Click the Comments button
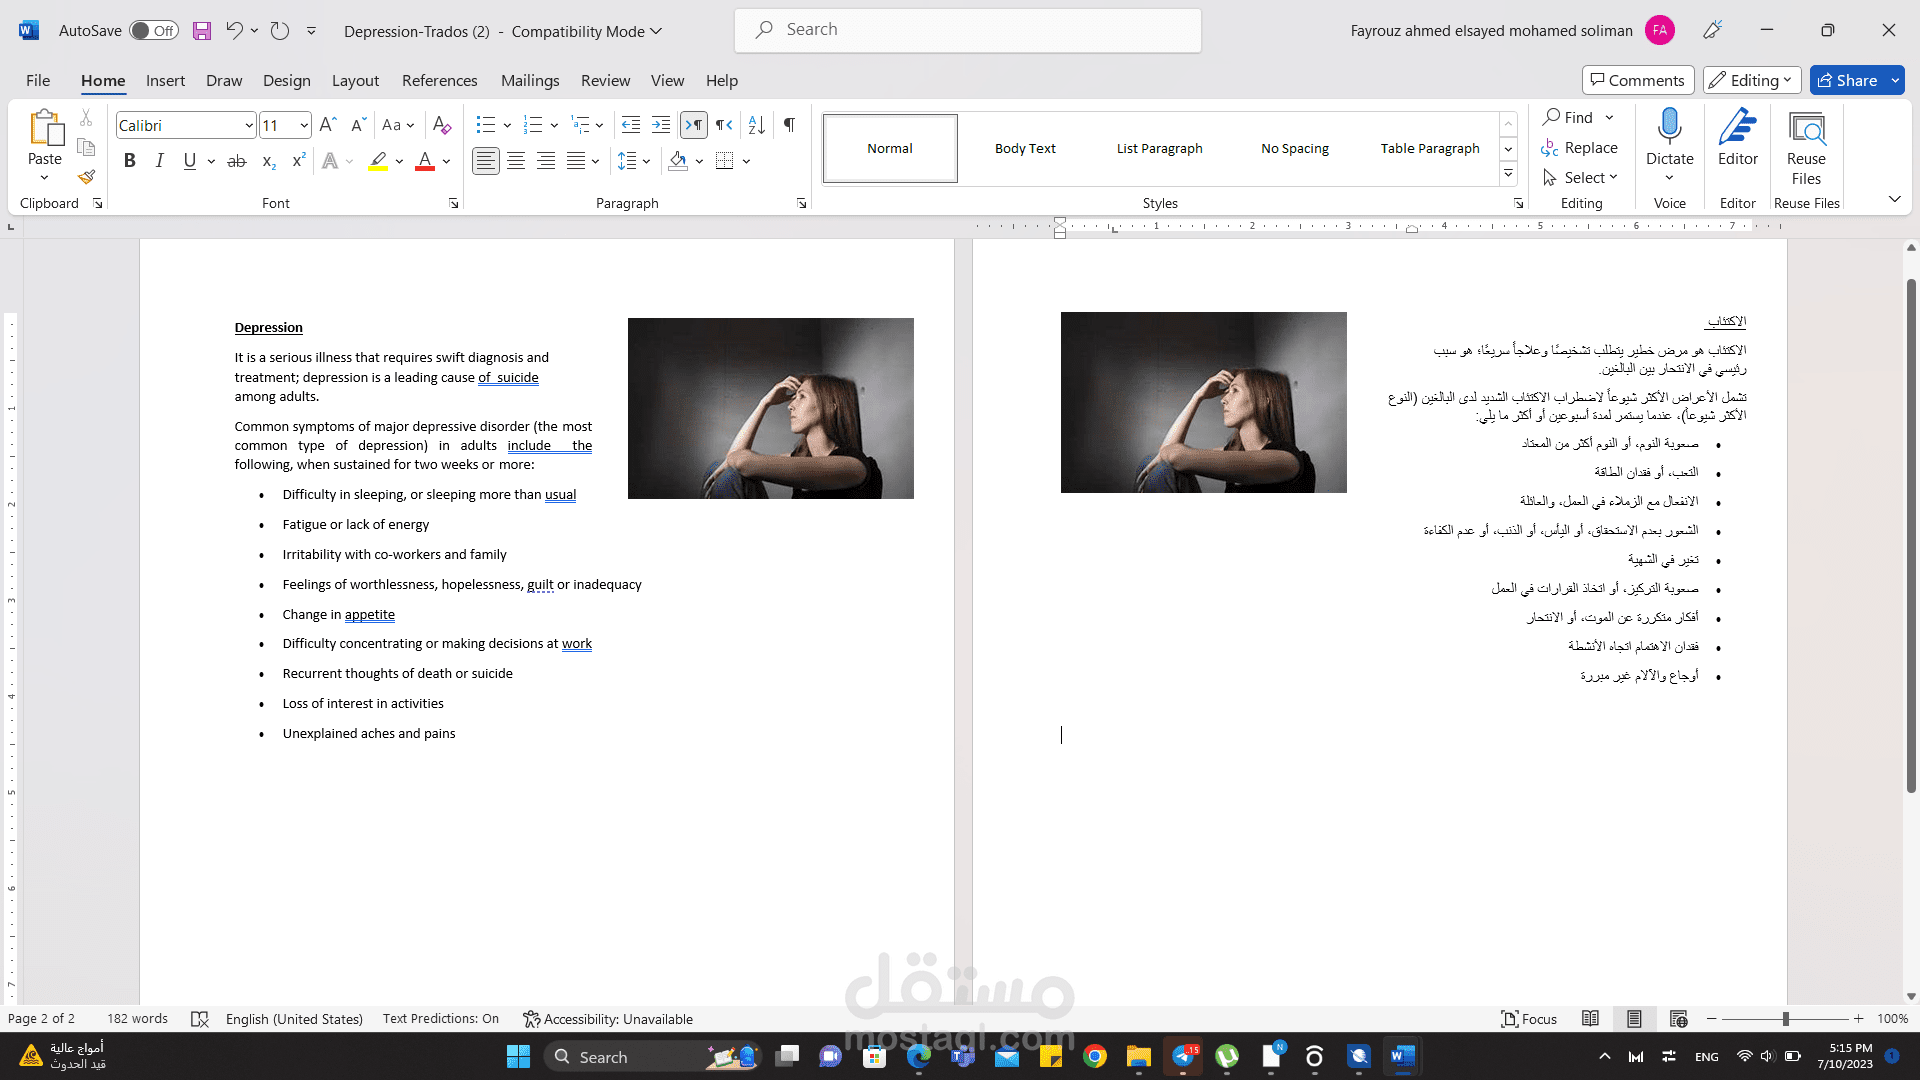Viewport: 1920px width, 1080px height. coord(1637,80)
